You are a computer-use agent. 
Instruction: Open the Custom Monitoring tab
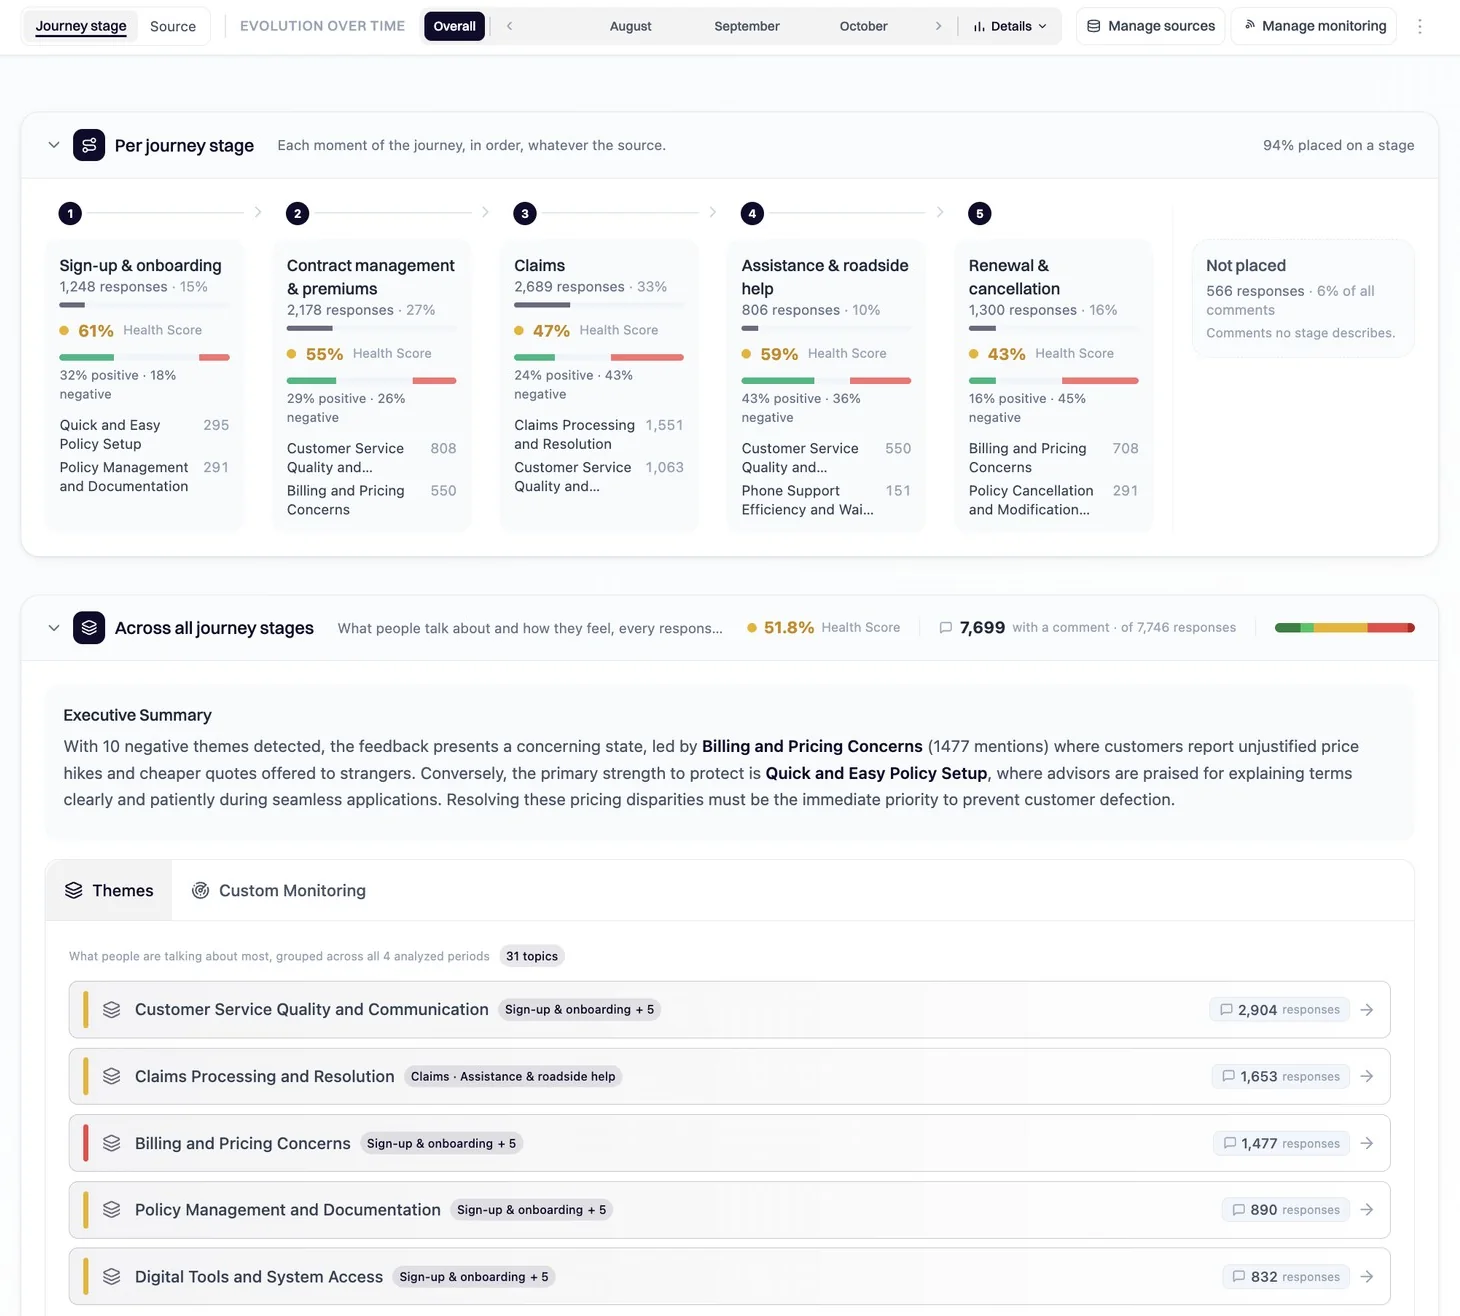[279, 890]
